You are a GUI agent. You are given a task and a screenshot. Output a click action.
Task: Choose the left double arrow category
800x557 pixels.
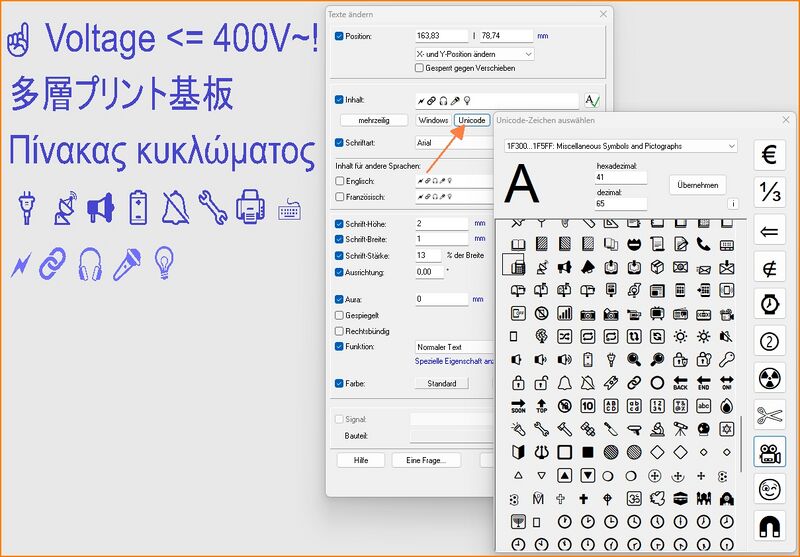769,229
